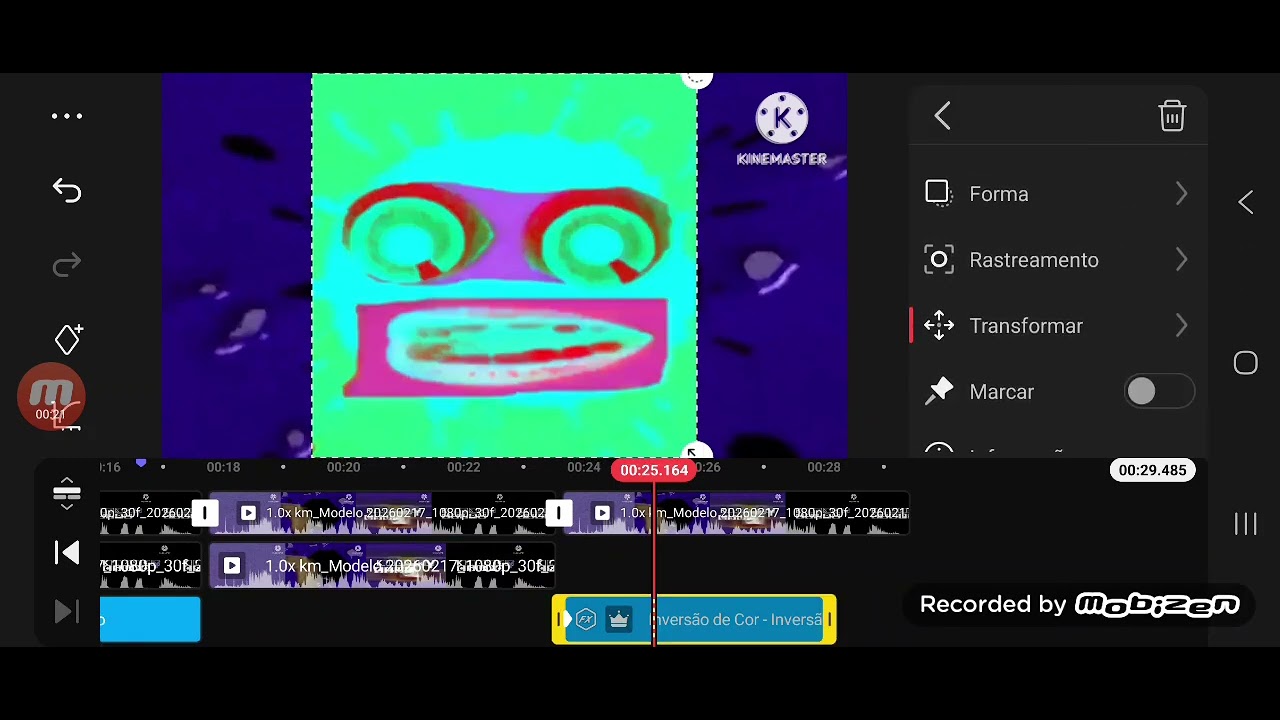Expand the Rastreamento options chevron
Image resolution: width=1280 pixels, height=720 pixels.
pyautogui.click(x=1181, y=260)
